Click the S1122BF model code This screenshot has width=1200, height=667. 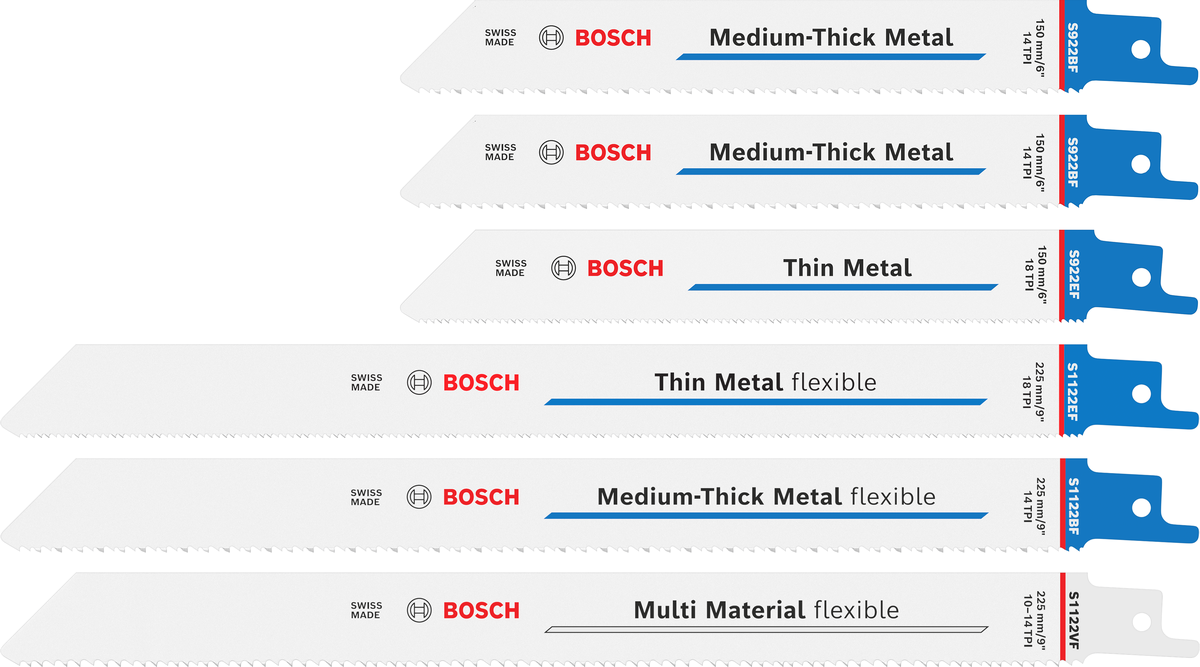(1073, 503)
